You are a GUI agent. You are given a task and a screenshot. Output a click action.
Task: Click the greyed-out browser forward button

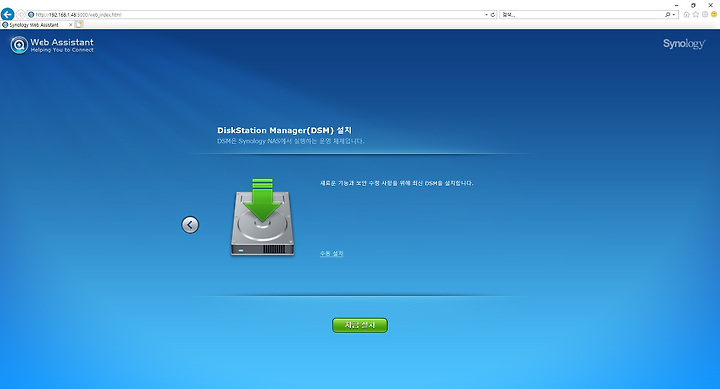pyautogui.click(x=21, y=15)
